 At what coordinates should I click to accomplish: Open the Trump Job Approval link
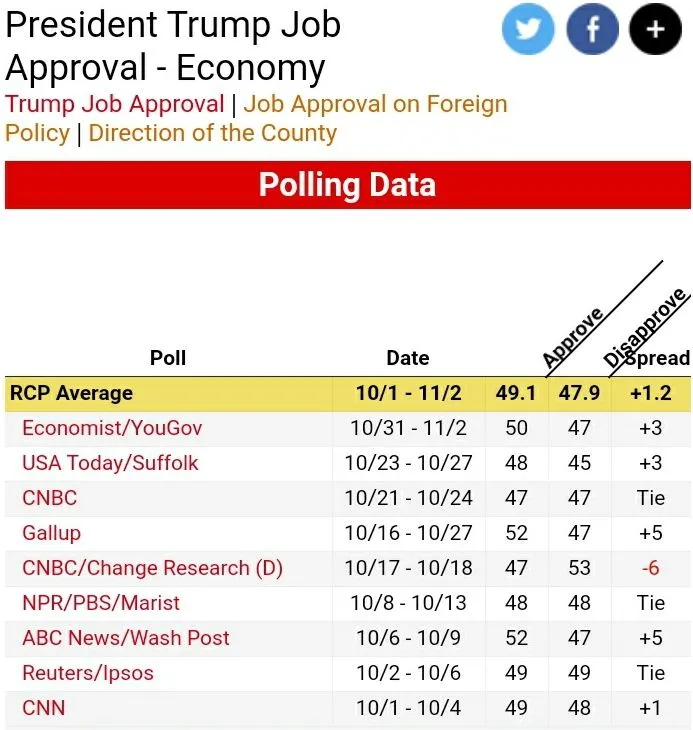(115, 104)
